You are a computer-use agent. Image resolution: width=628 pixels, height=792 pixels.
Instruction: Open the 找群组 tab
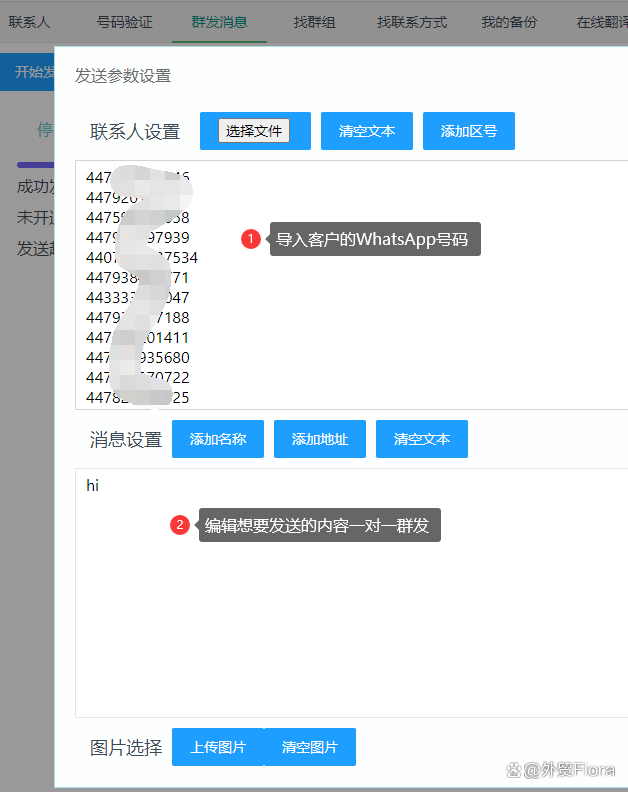coord(314,22)
